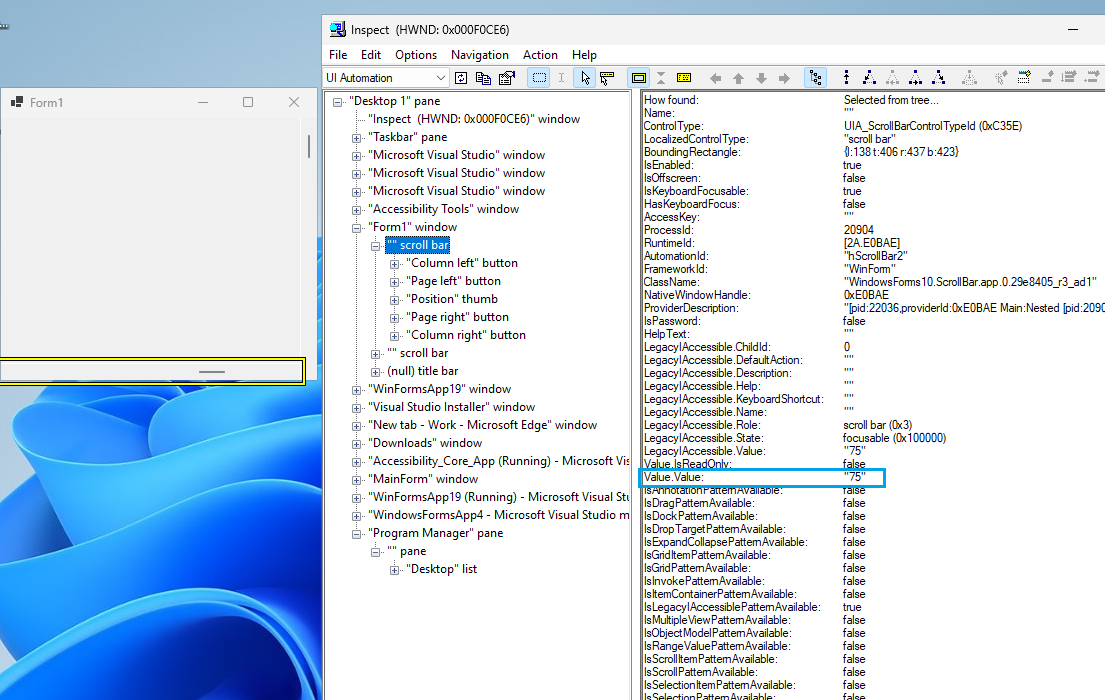Expand the "Position" thumb node
This screenshot has width=1105, height=700.
pyautogui.click(x=395, y=300)
